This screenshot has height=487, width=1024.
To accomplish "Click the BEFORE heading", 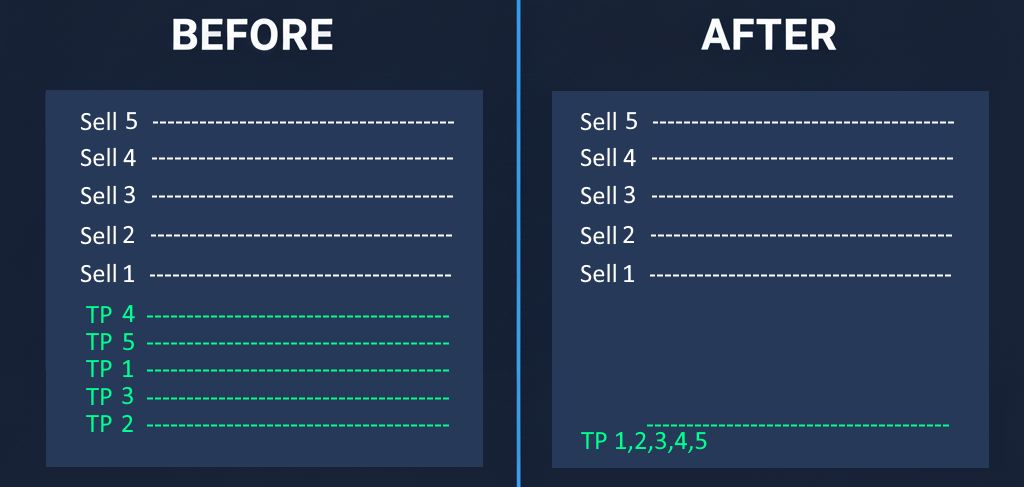I will point(252,36).
